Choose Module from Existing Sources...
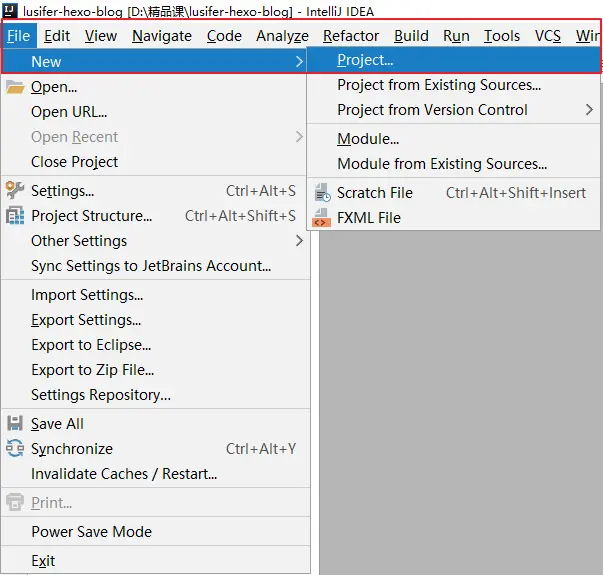Image resolution: width=603 pixels, height=575 pixels. pyautogui.click(x=453, y=163)
